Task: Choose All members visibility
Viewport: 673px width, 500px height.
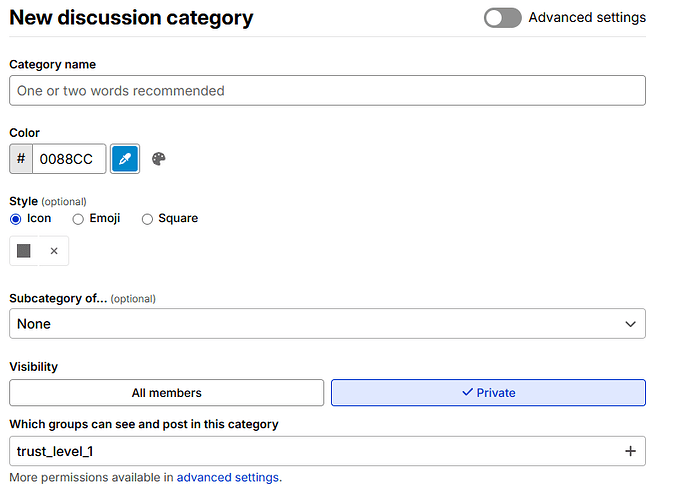Action: pyautogui.click(x=167, y=393)
